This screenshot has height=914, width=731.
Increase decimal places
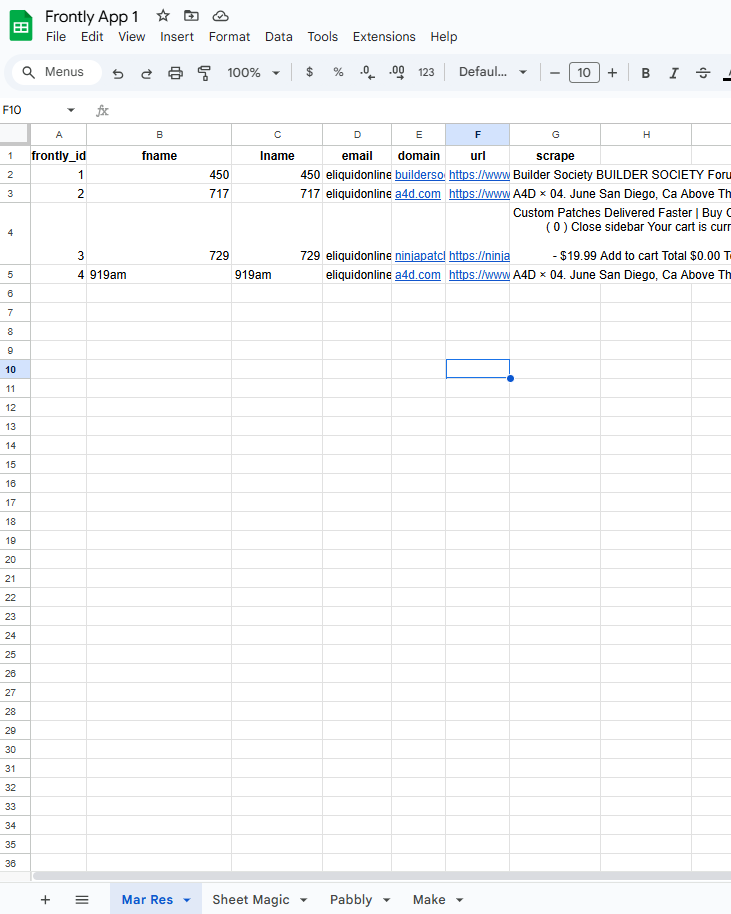pos(397,72)
